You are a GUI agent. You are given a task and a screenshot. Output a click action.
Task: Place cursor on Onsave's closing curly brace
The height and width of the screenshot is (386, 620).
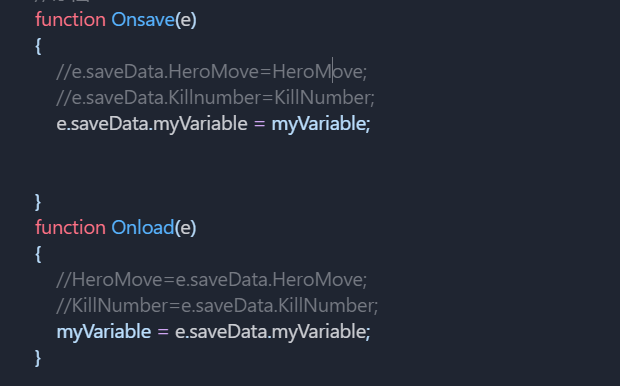[x=38, y=202]
